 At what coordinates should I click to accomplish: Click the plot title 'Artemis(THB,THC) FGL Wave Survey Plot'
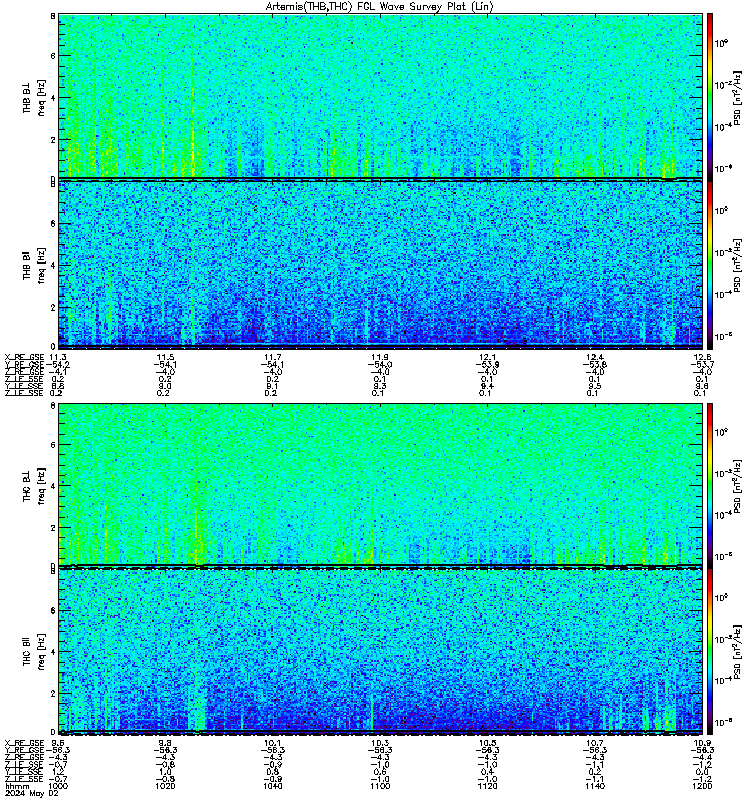[380, 7]
